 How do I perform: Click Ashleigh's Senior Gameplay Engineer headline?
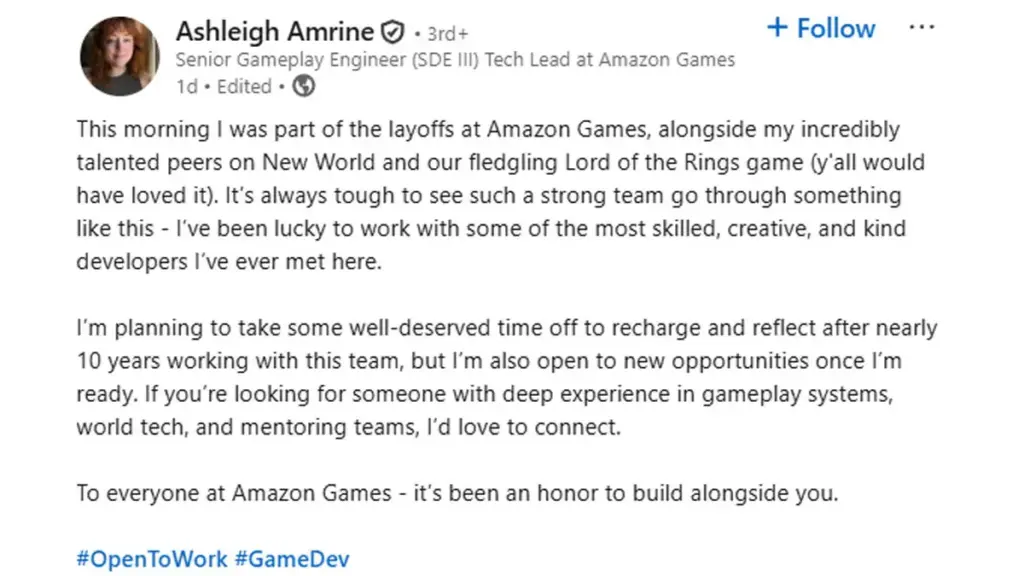click(455, 59)
